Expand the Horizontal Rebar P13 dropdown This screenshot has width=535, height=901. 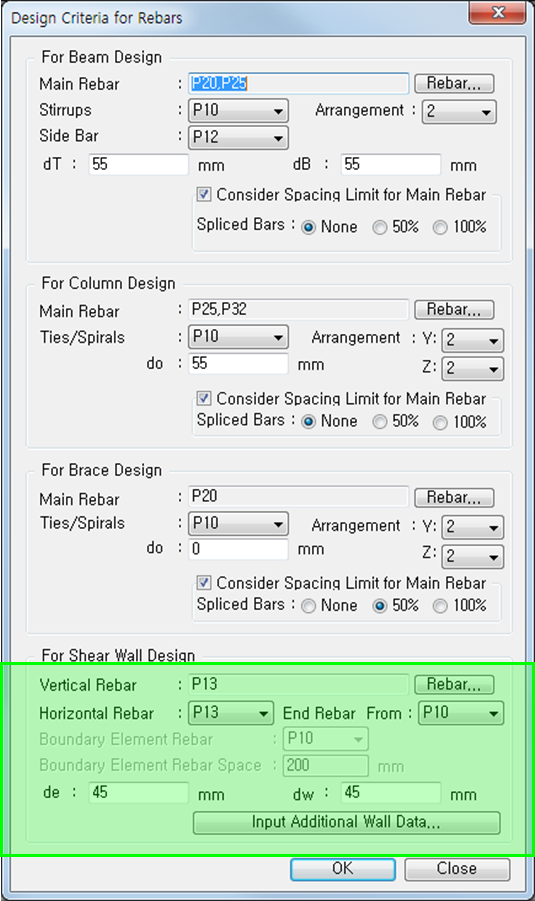click(231, 713)
